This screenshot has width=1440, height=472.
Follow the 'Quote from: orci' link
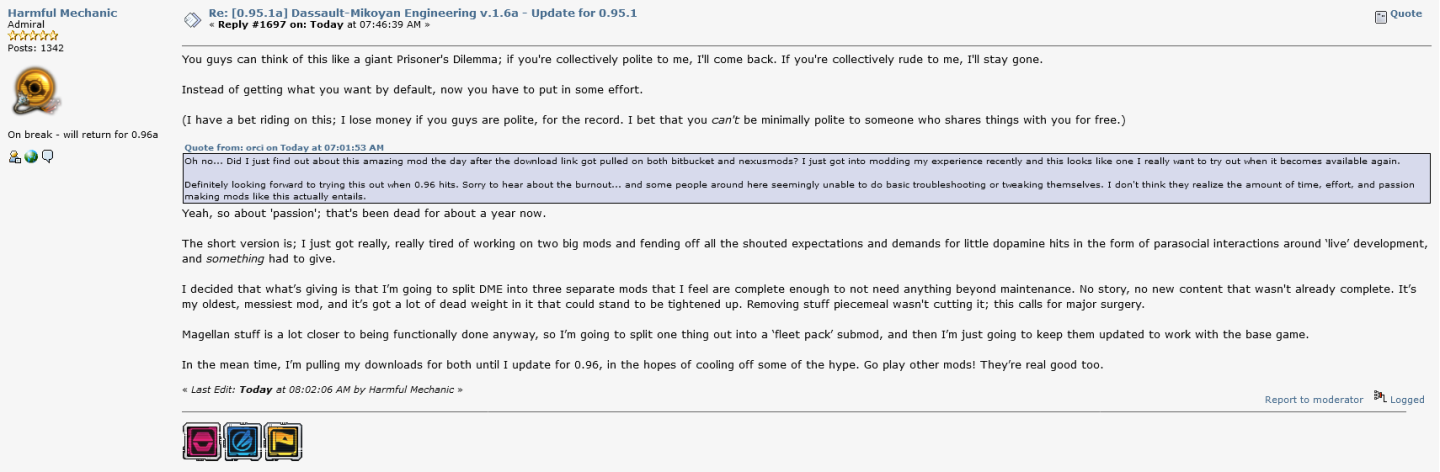[x=284, y=147]
